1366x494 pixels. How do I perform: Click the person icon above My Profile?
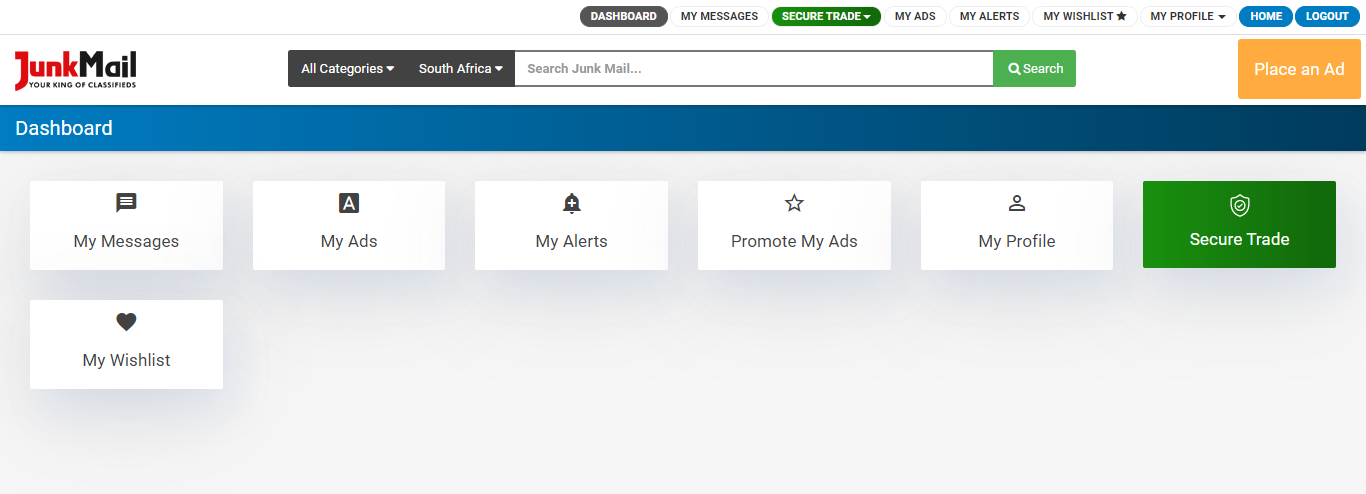coord(1017,204)
